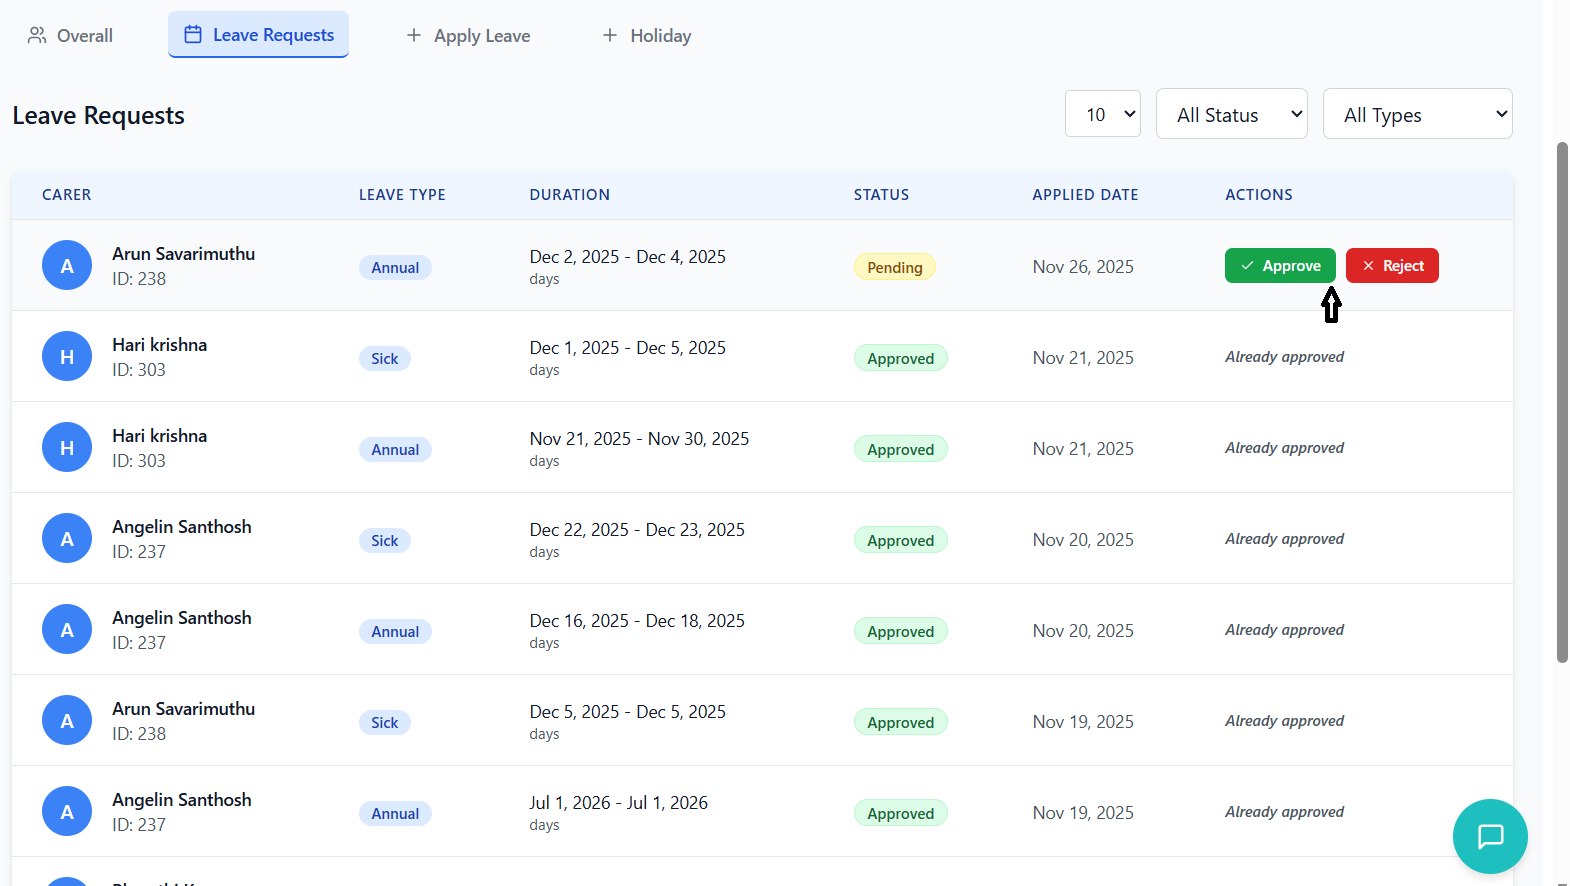
Task: Click the plus icon beside Apply Leave
Action: click(x=413, y=36)
